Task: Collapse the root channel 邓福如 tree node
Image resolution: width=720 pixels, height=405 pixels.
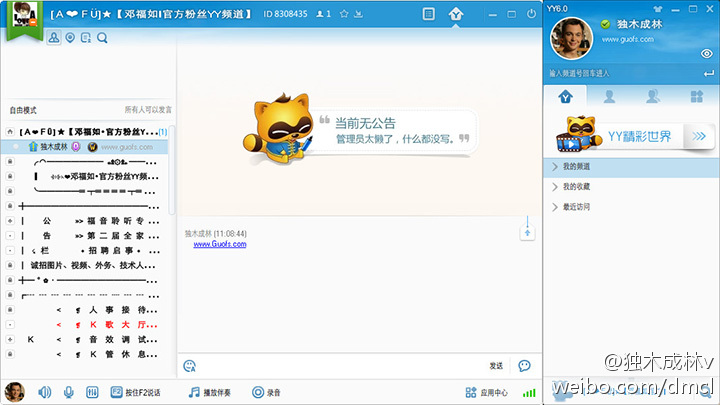Action: tap(10, 132)
